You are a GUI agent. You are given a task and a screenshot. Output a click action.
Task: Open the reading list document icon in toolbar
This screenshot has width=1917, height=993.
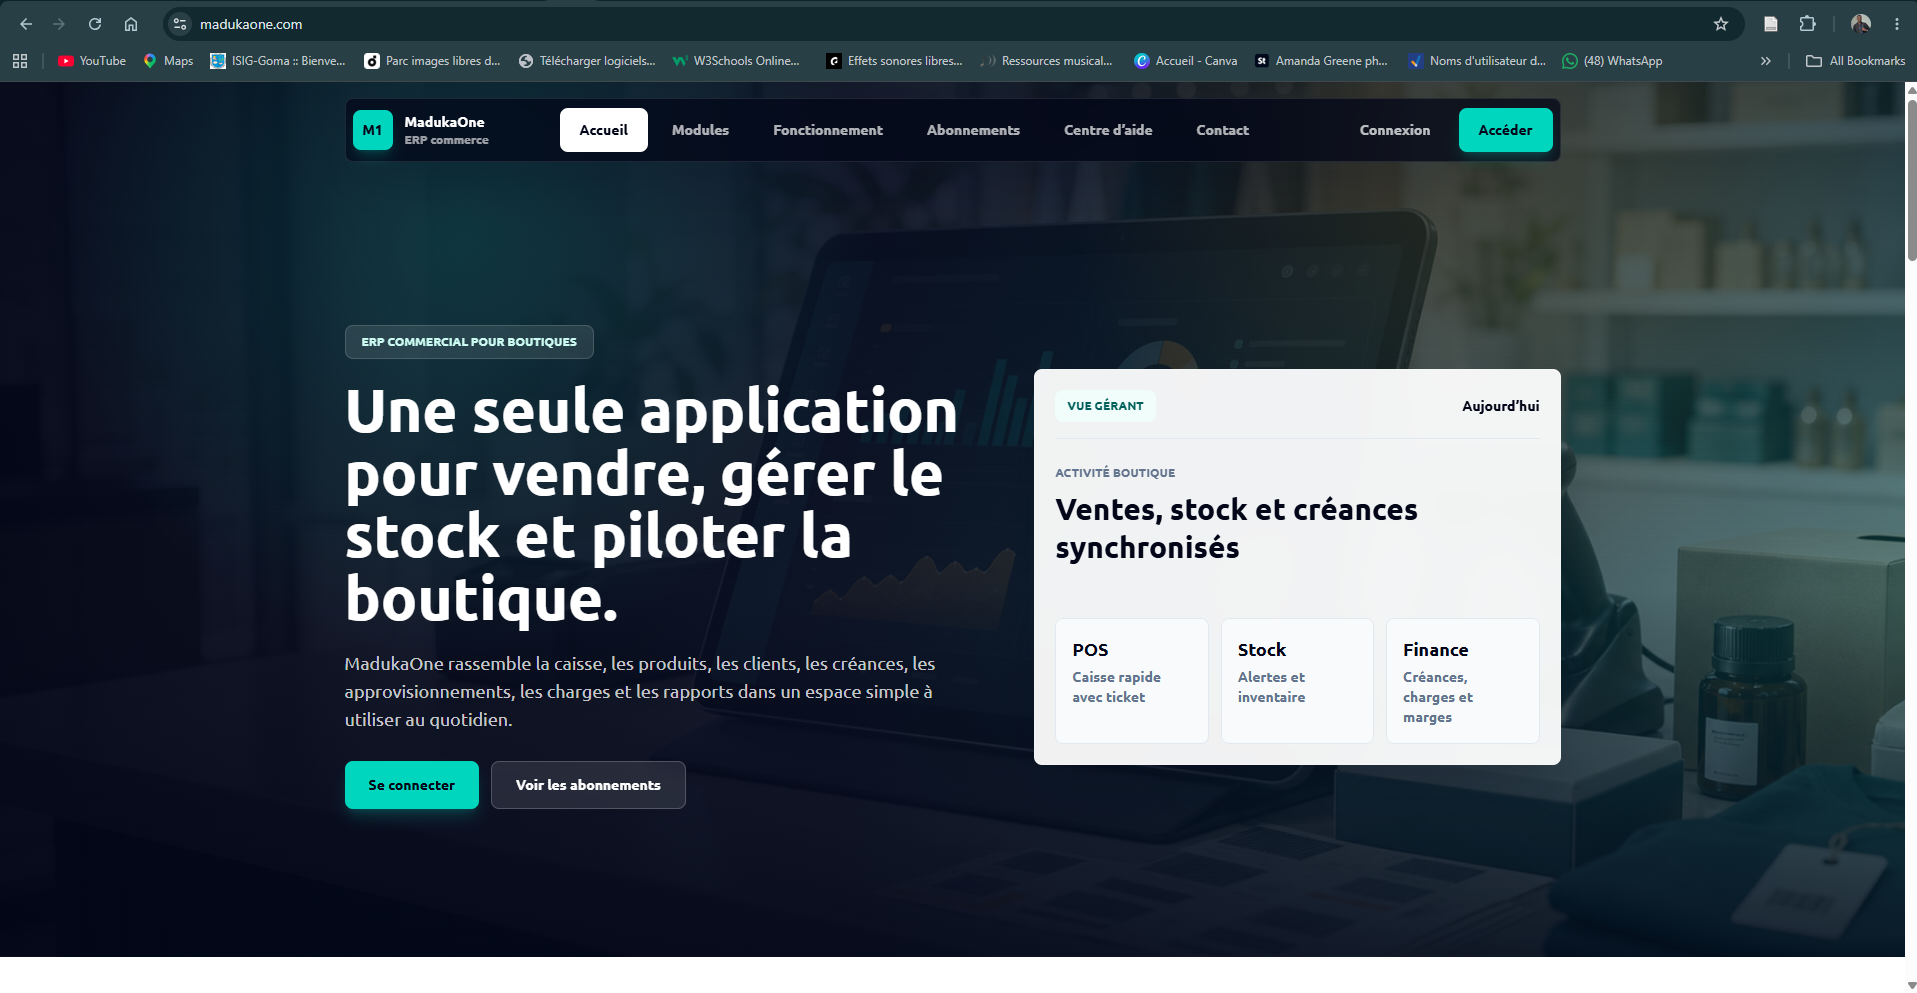click(x=1771, y=24)
